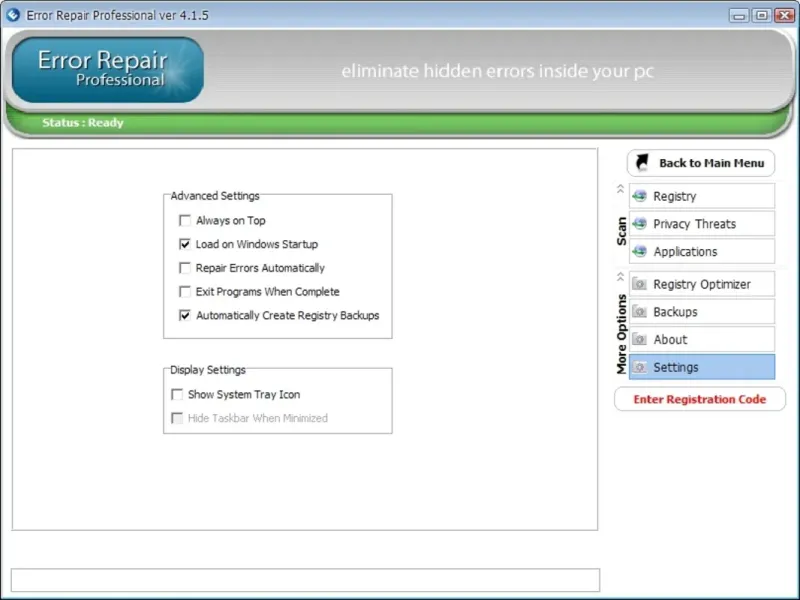Click the Advanced Settings group label
Viewport: 800px width, 600px height.
pos(215,196)
